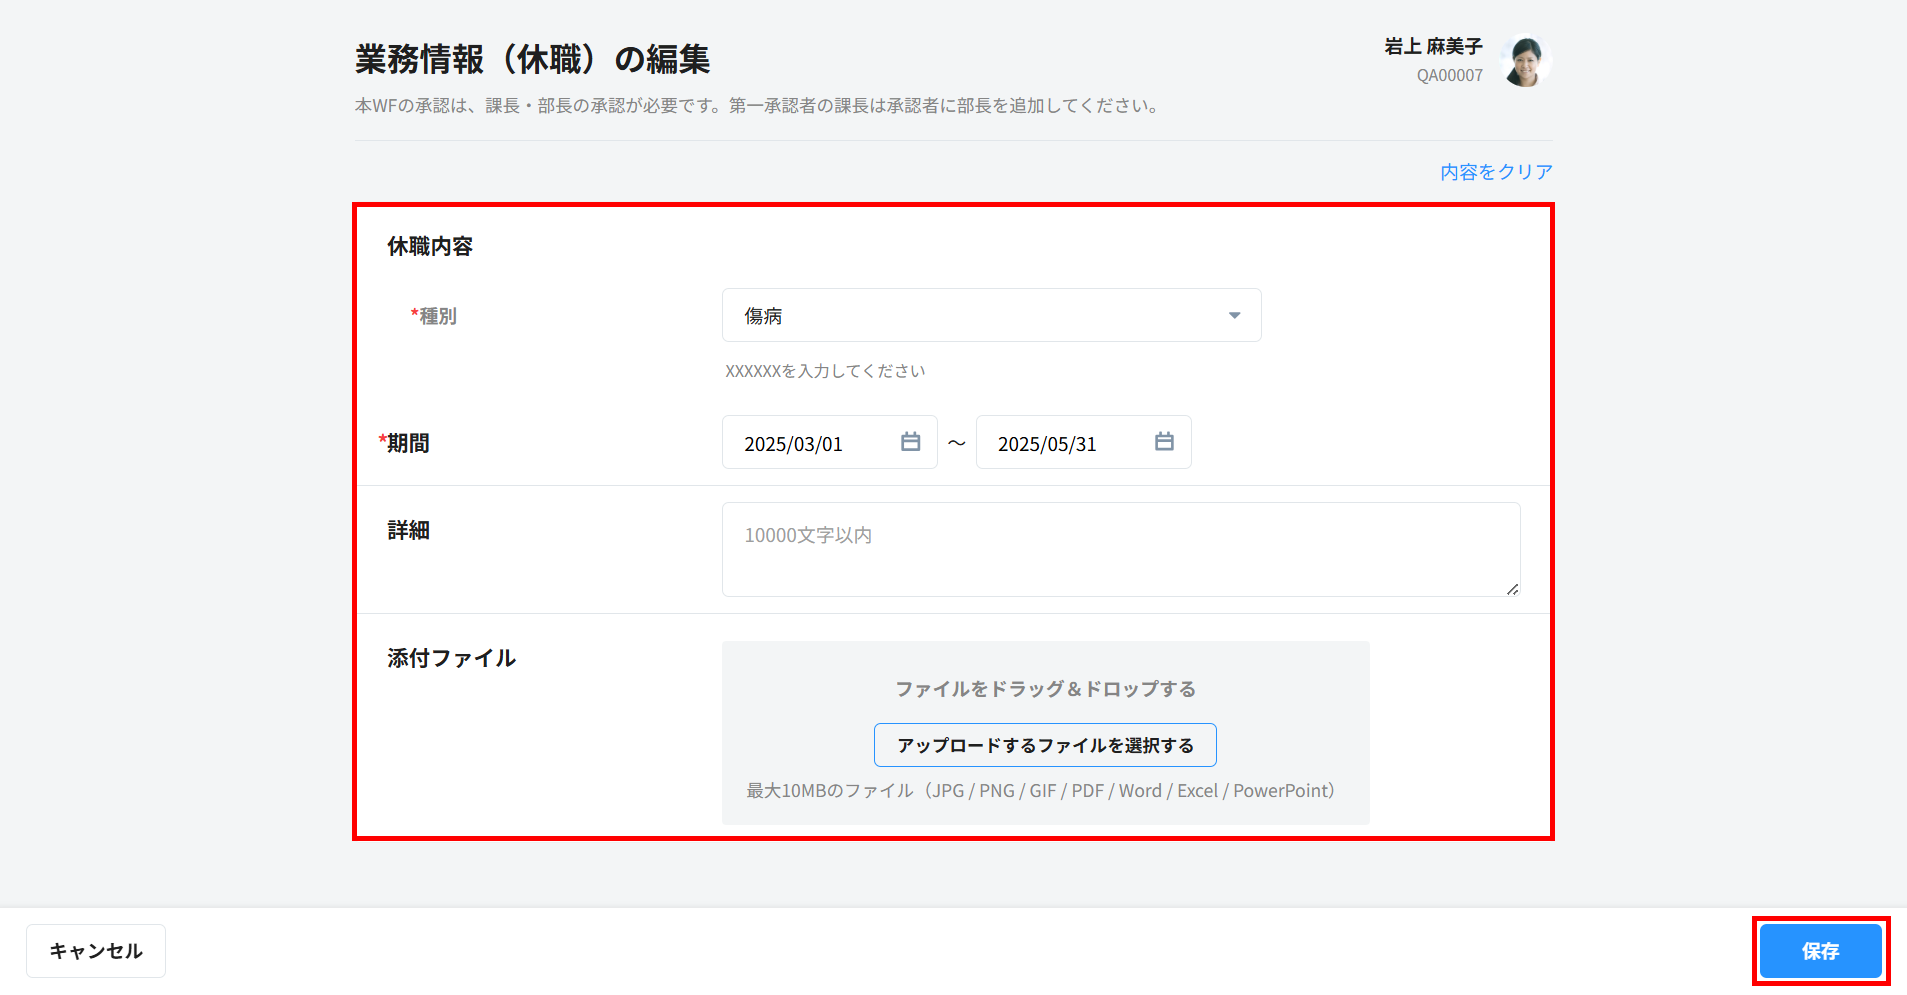Image resolution: width=1907 pixels, height=995 pixels.
Task: Click into the 詳細 text area
Action: click(1120, 549)
